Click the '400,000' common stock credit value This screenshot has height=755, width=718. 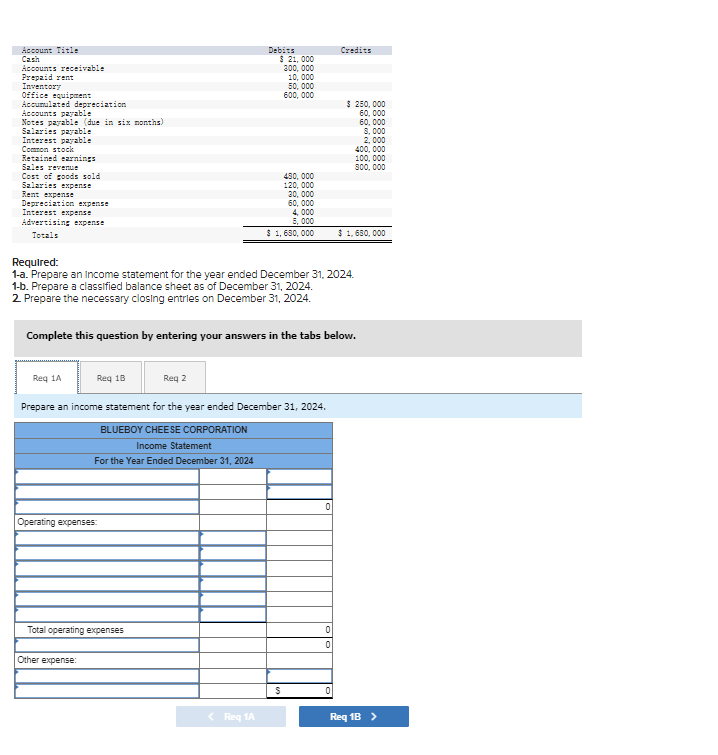coord(370,149)
